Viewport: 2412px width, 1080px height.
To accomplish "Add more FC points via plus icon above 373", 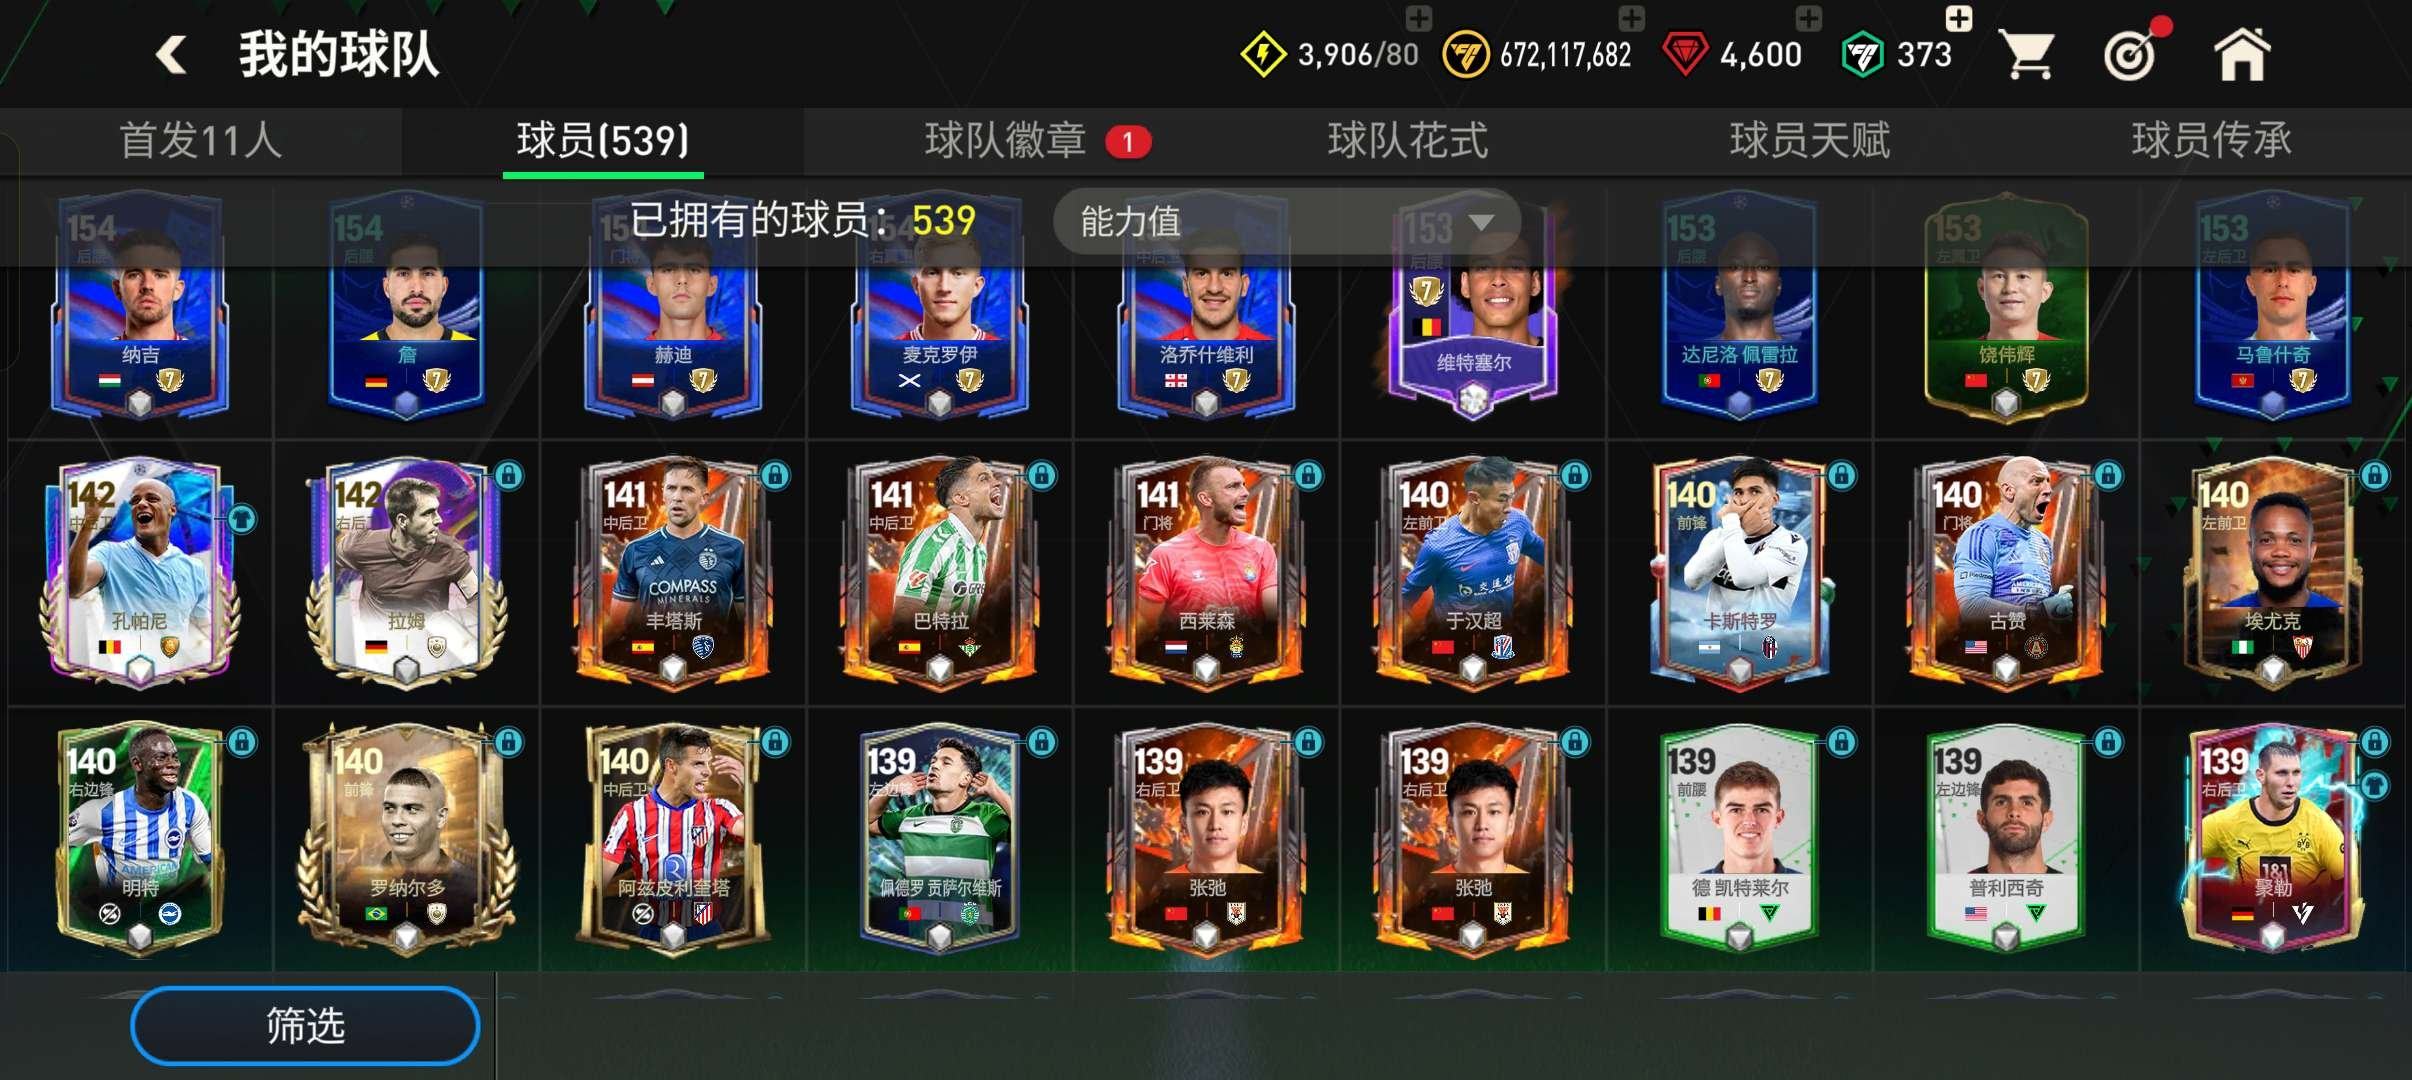I will click(x=1959, y=19).
